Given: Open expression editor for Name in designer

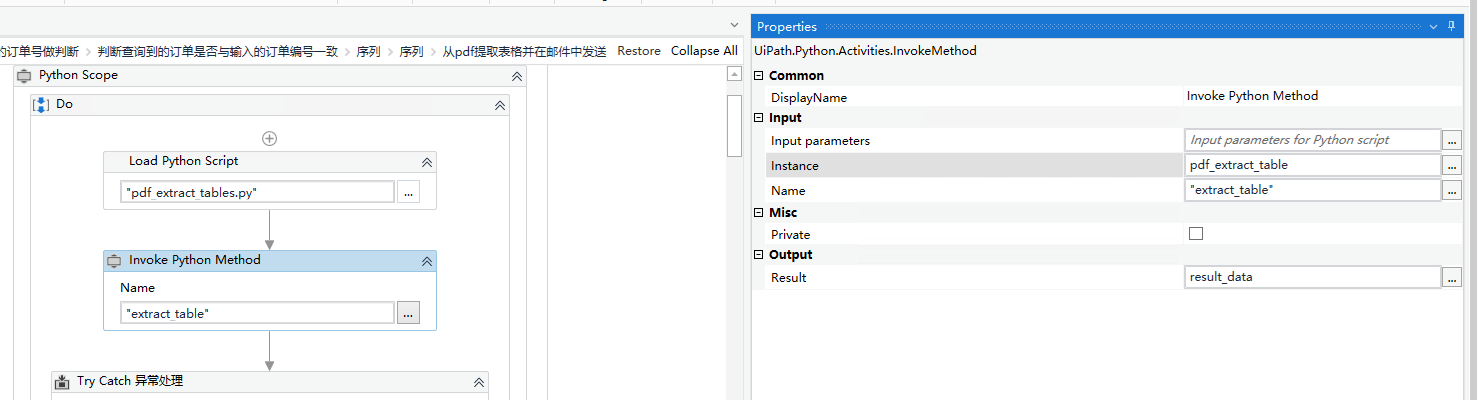Looking at the screenshot, I should pos(408,313).
